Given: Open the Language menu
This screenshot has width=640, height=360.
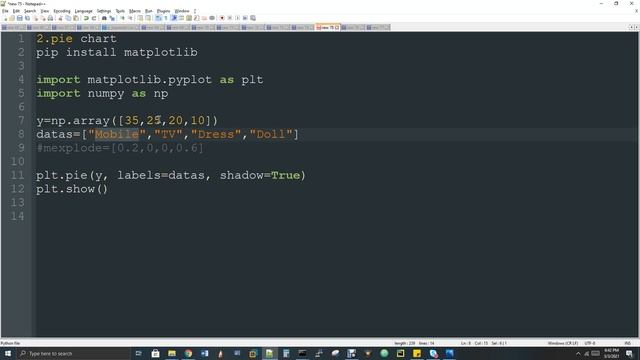Looking at the screenshot, I should pyautogui.click(x=84, y=11).
